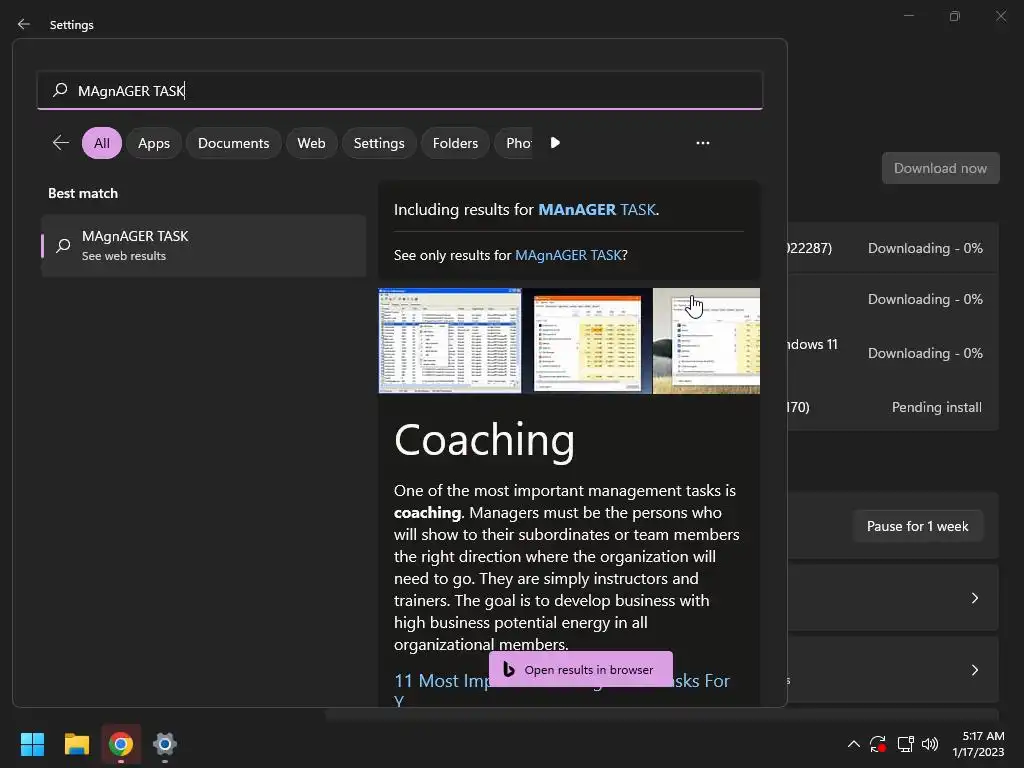1024x768 pixels.
Task: Click Bing logo on Open results button
Action: point(509,669)
